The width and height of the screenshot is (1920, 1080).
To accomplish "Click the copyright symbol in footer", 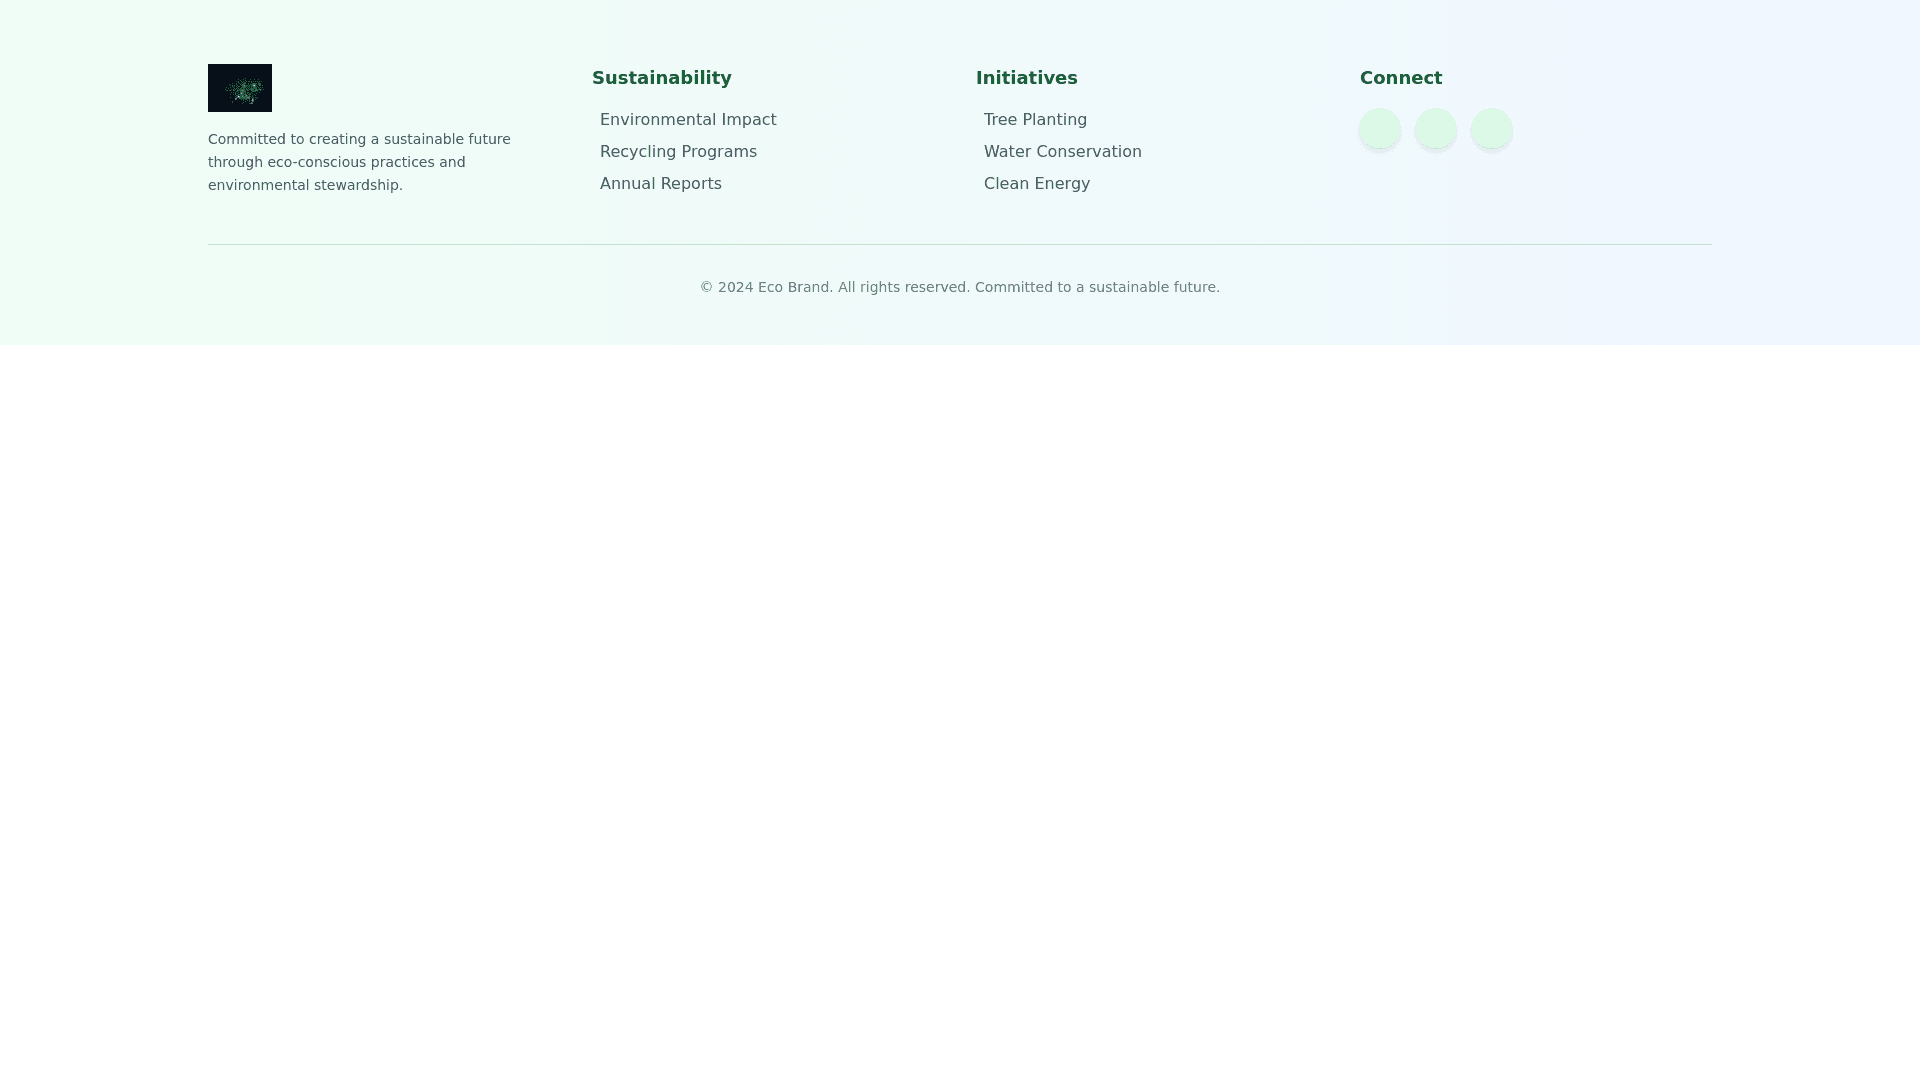I will click(x=706, y=288).
